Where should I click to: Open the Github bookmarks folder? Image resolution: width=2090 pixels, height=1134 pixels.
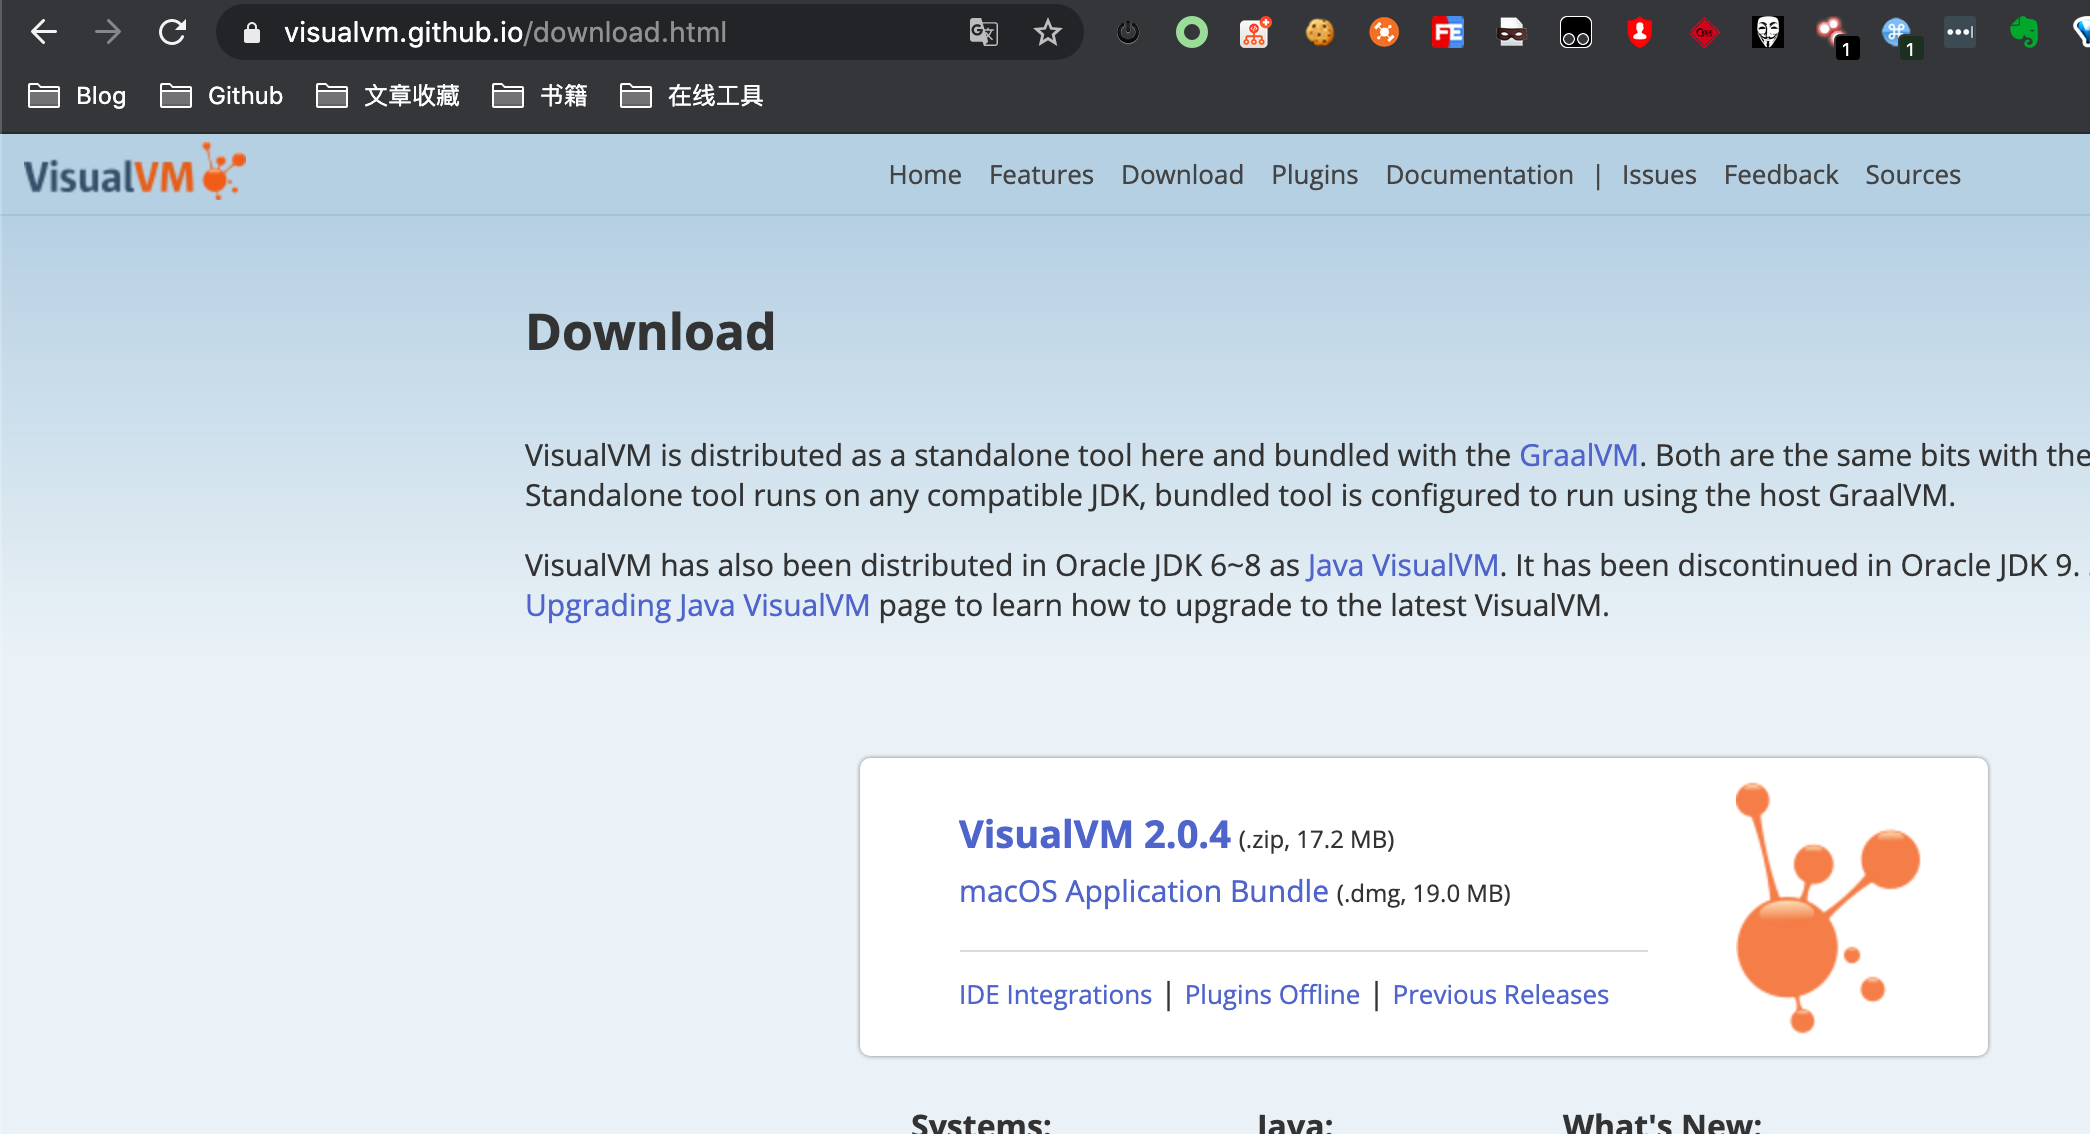coord(221,96)
